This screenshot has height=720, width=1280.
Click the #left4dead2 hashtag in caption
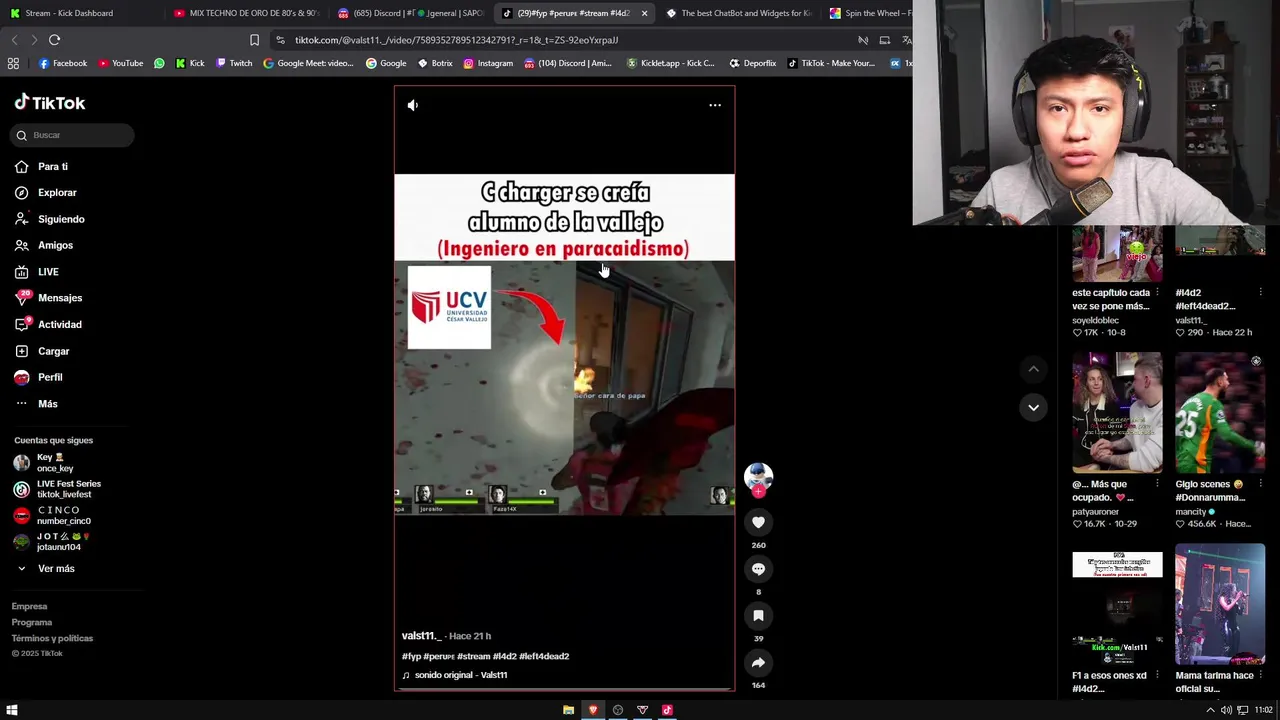click(x=544, y=656)
